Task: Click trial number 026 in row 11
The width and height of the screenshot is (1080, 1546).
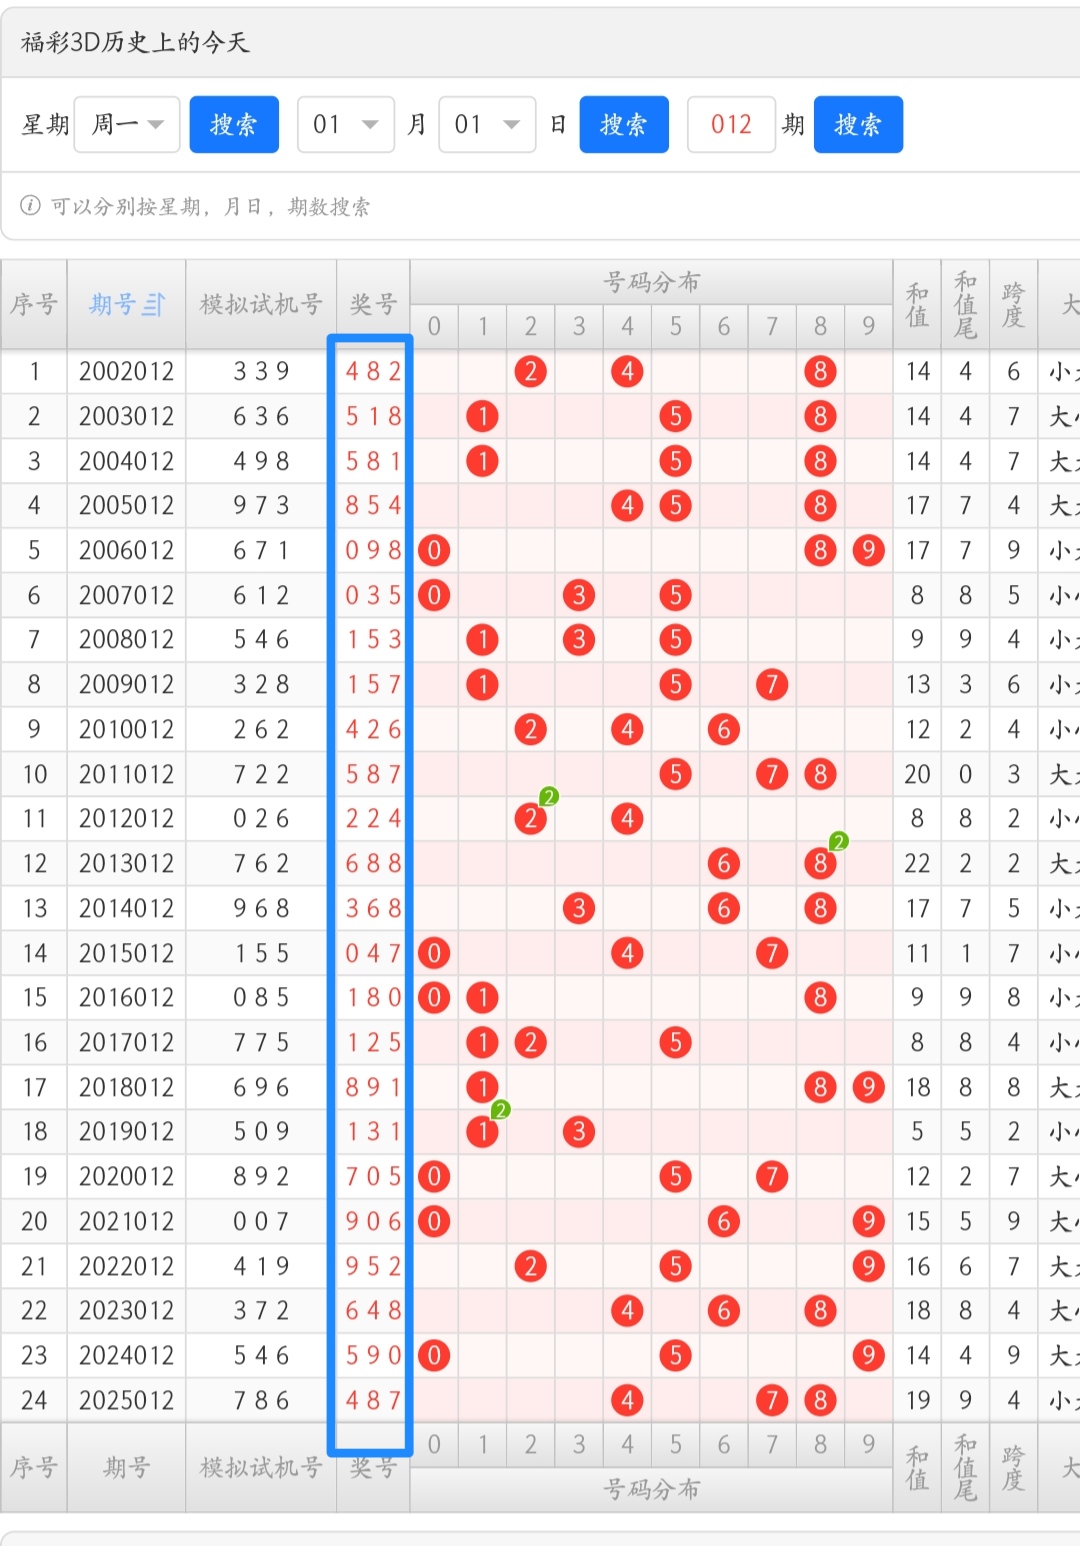Action: [261, 819]
